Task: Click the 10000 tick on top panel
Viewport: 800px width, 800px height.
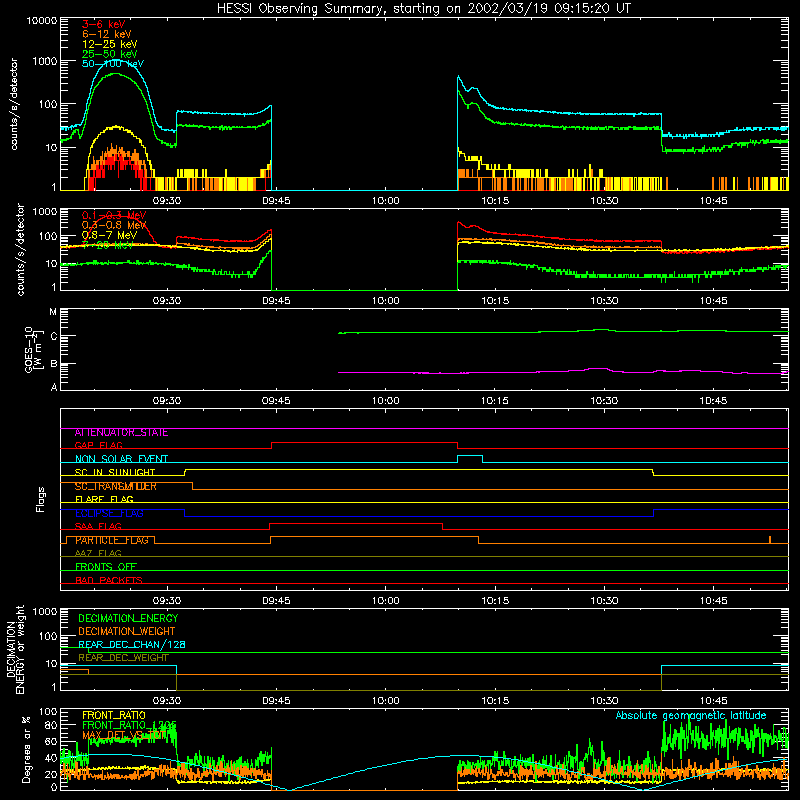Action: pos(42,21)
